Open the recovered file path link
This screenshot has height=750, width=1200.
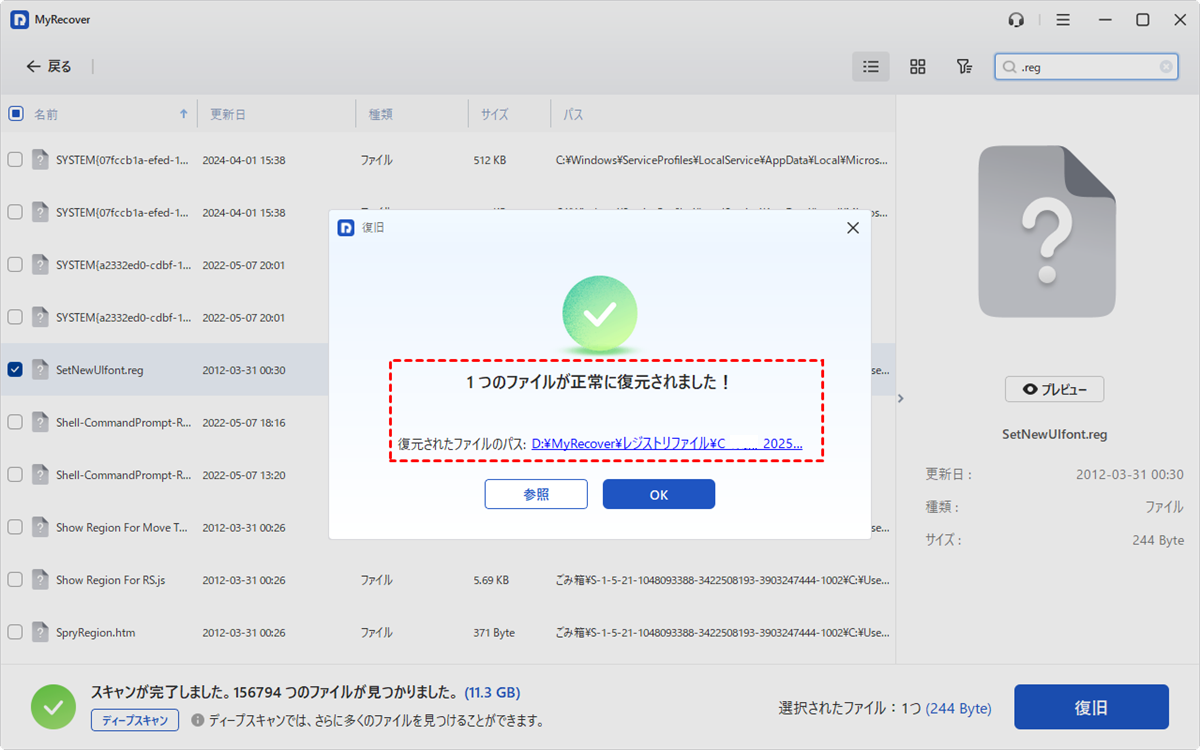pos(667,443)
